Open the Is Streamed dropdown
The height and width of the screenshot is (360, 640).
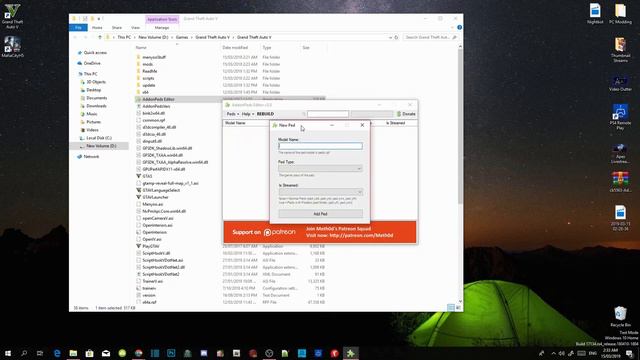pos(320,192)
